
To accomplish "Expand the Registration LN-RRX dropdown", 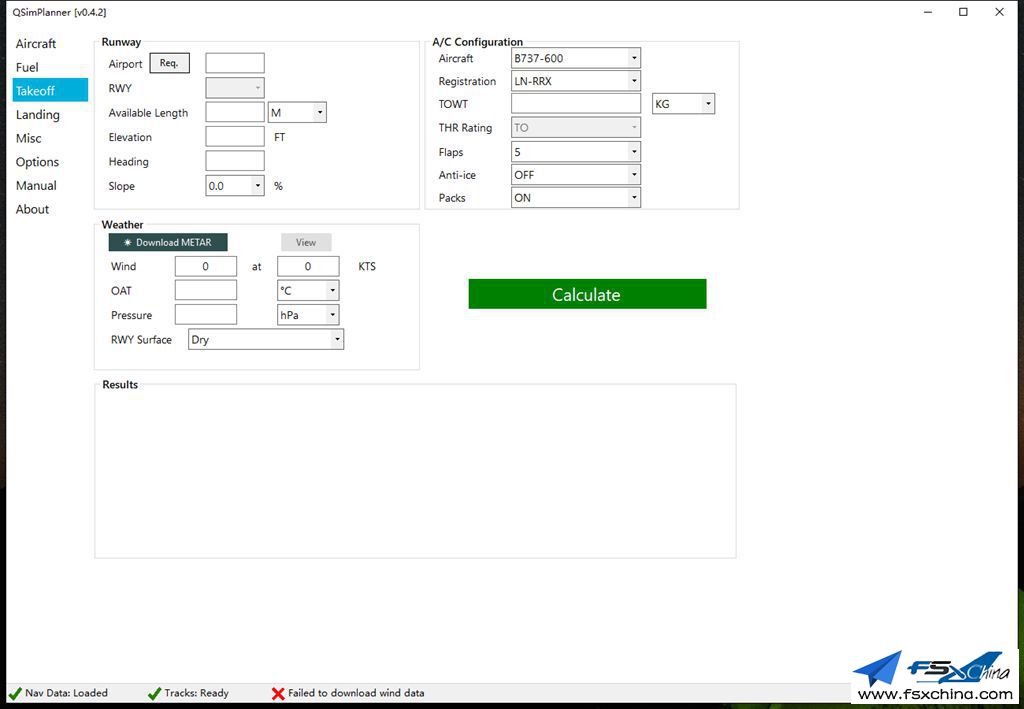I will pos(576,81).
